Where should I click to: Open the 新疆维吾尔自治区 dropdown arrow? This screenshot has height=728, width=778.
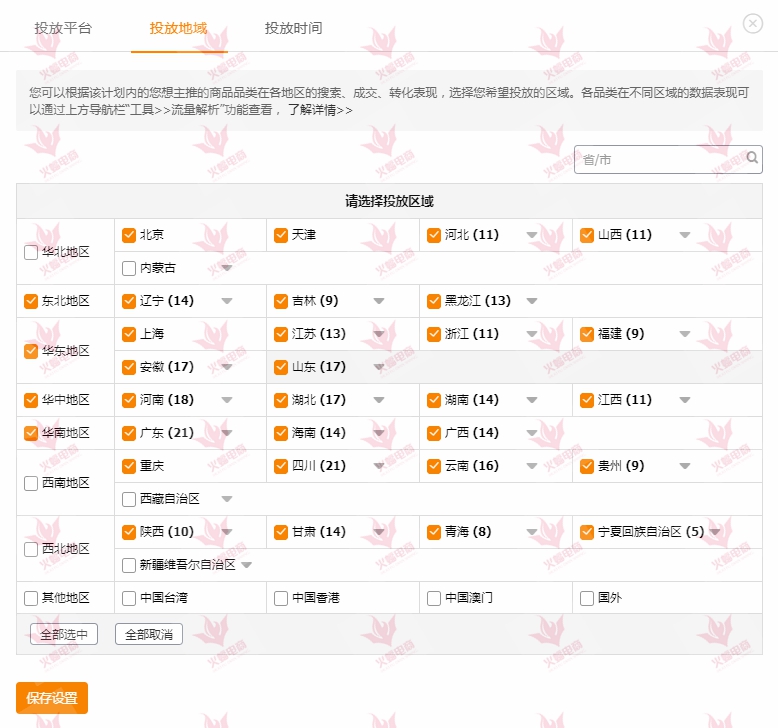(x=247, y=565)
